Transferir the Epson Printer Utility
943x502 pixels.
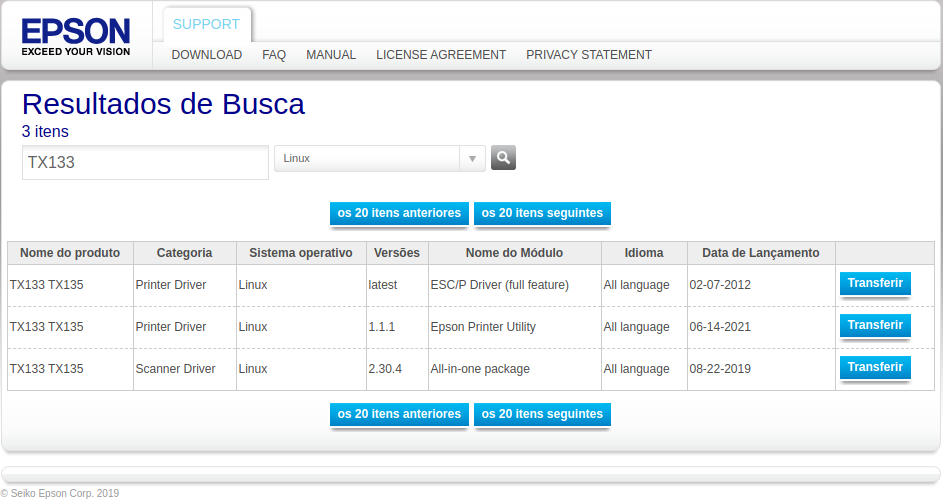click(875, 325)
